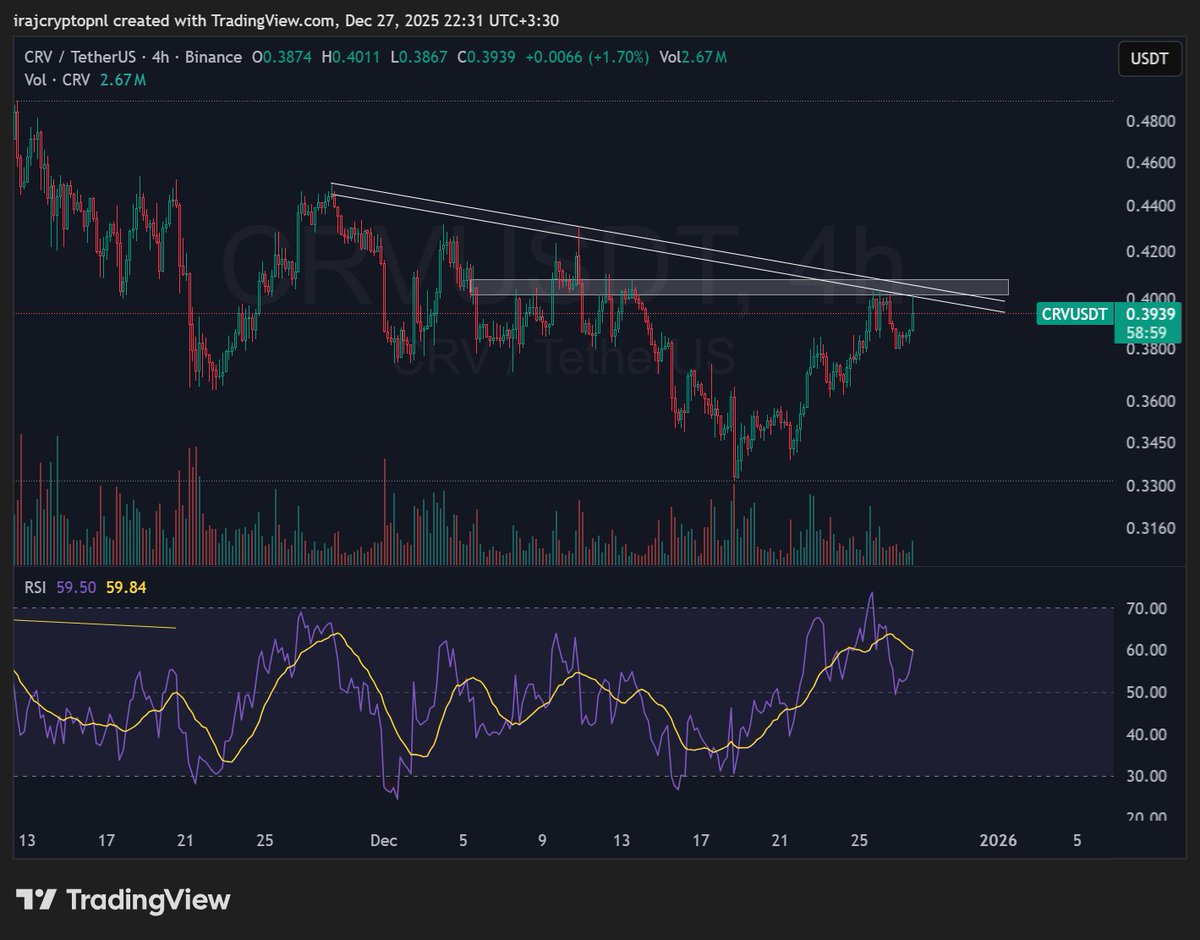Click the 60.00 RSI scale label
The width and height of the screenshot is (1200, 940).
point(1148,650)
